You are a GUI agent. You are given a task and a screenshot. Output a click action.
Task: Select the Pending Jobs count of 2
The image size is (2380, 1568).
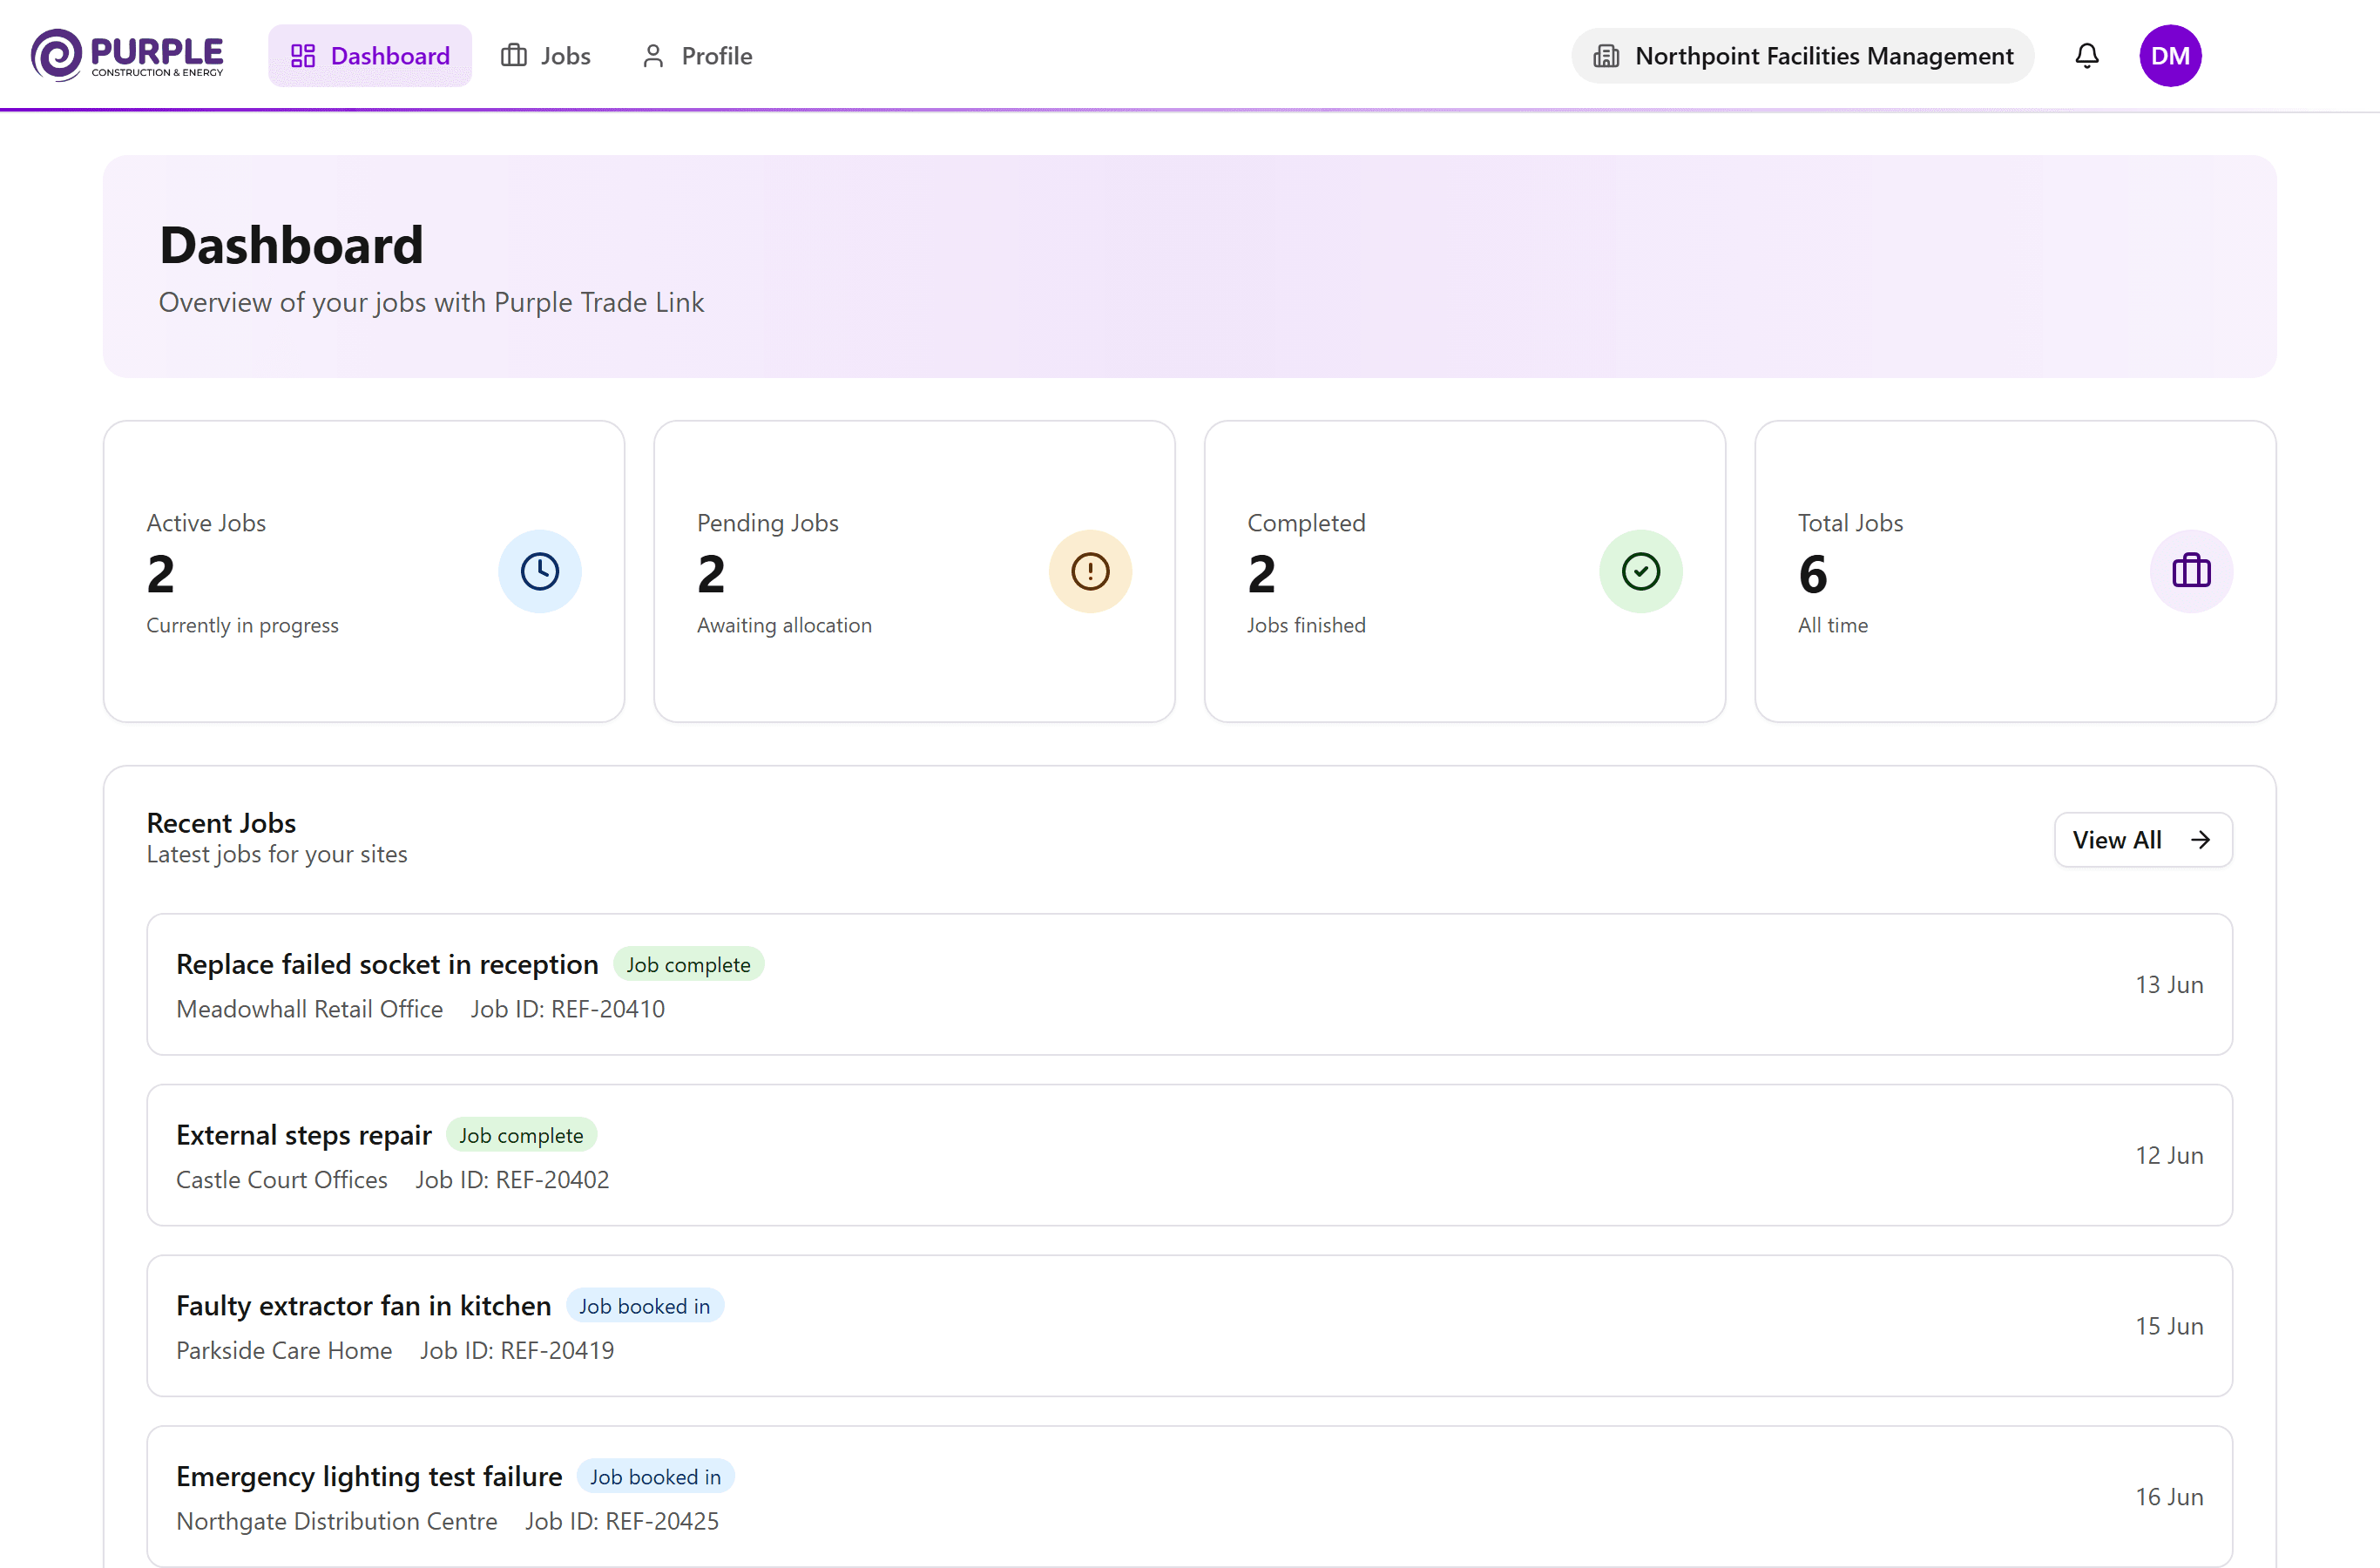click(711, 575)
